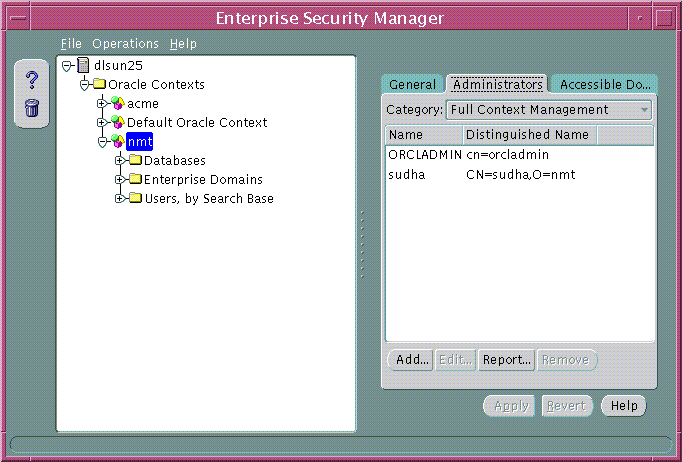Open the Operations menu

(125, 44)
